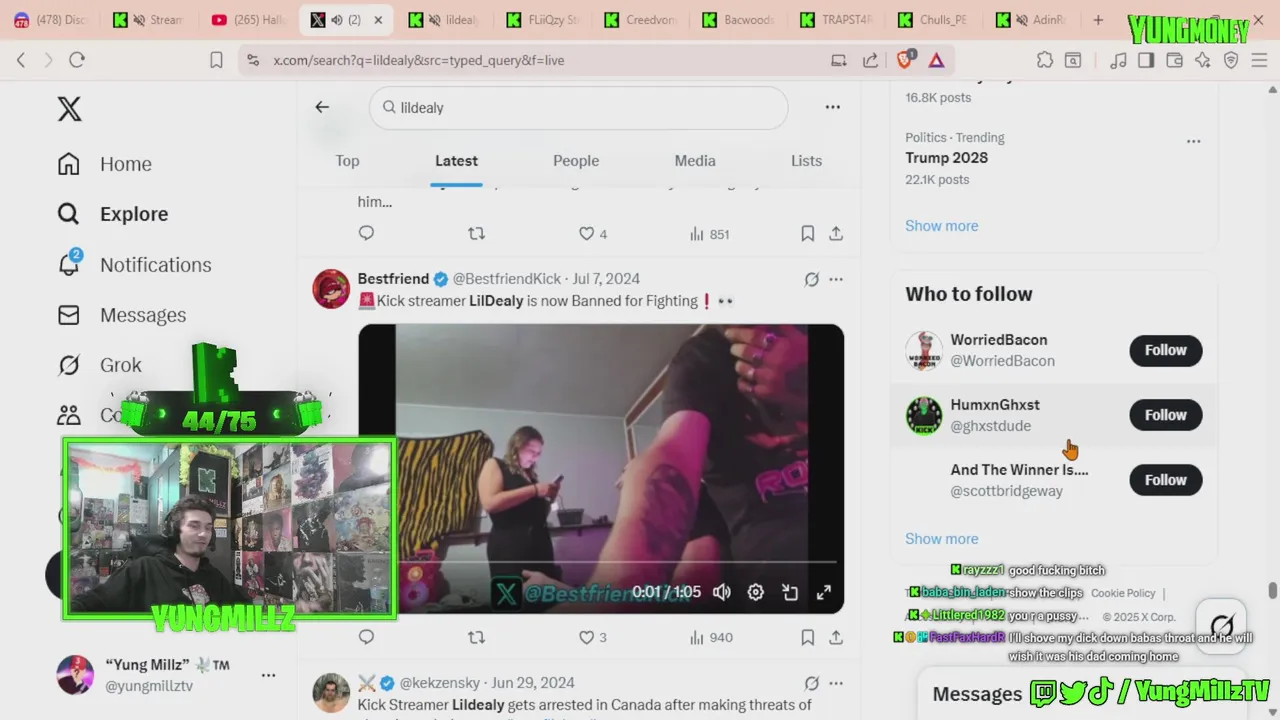This screenshot has width=1280, height=720.
Task: Open more options on kekzensky post
Action: [x=836, y=683]
